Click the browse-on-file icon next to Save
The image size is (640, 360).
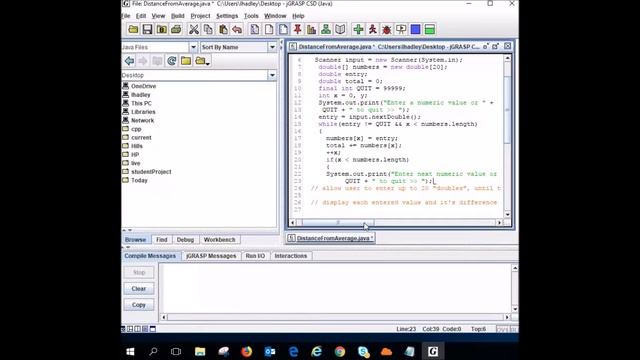[x=162, y=29]
